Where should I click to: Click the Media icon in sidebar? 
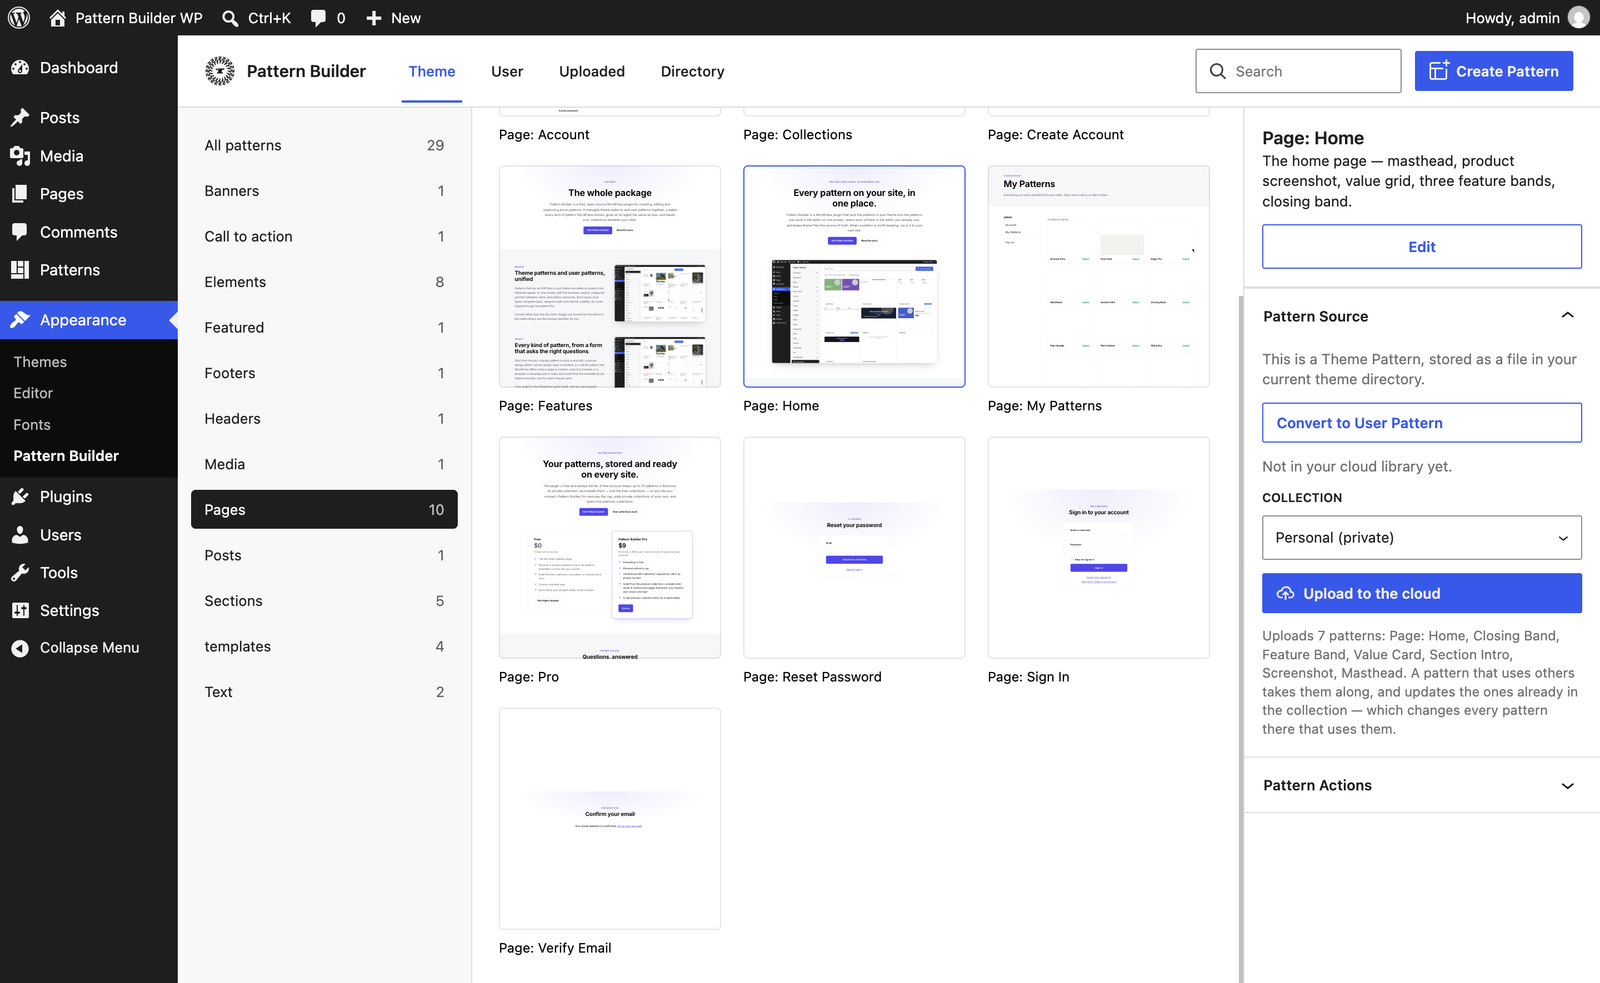pyautogui.click(x=20, y=156)
